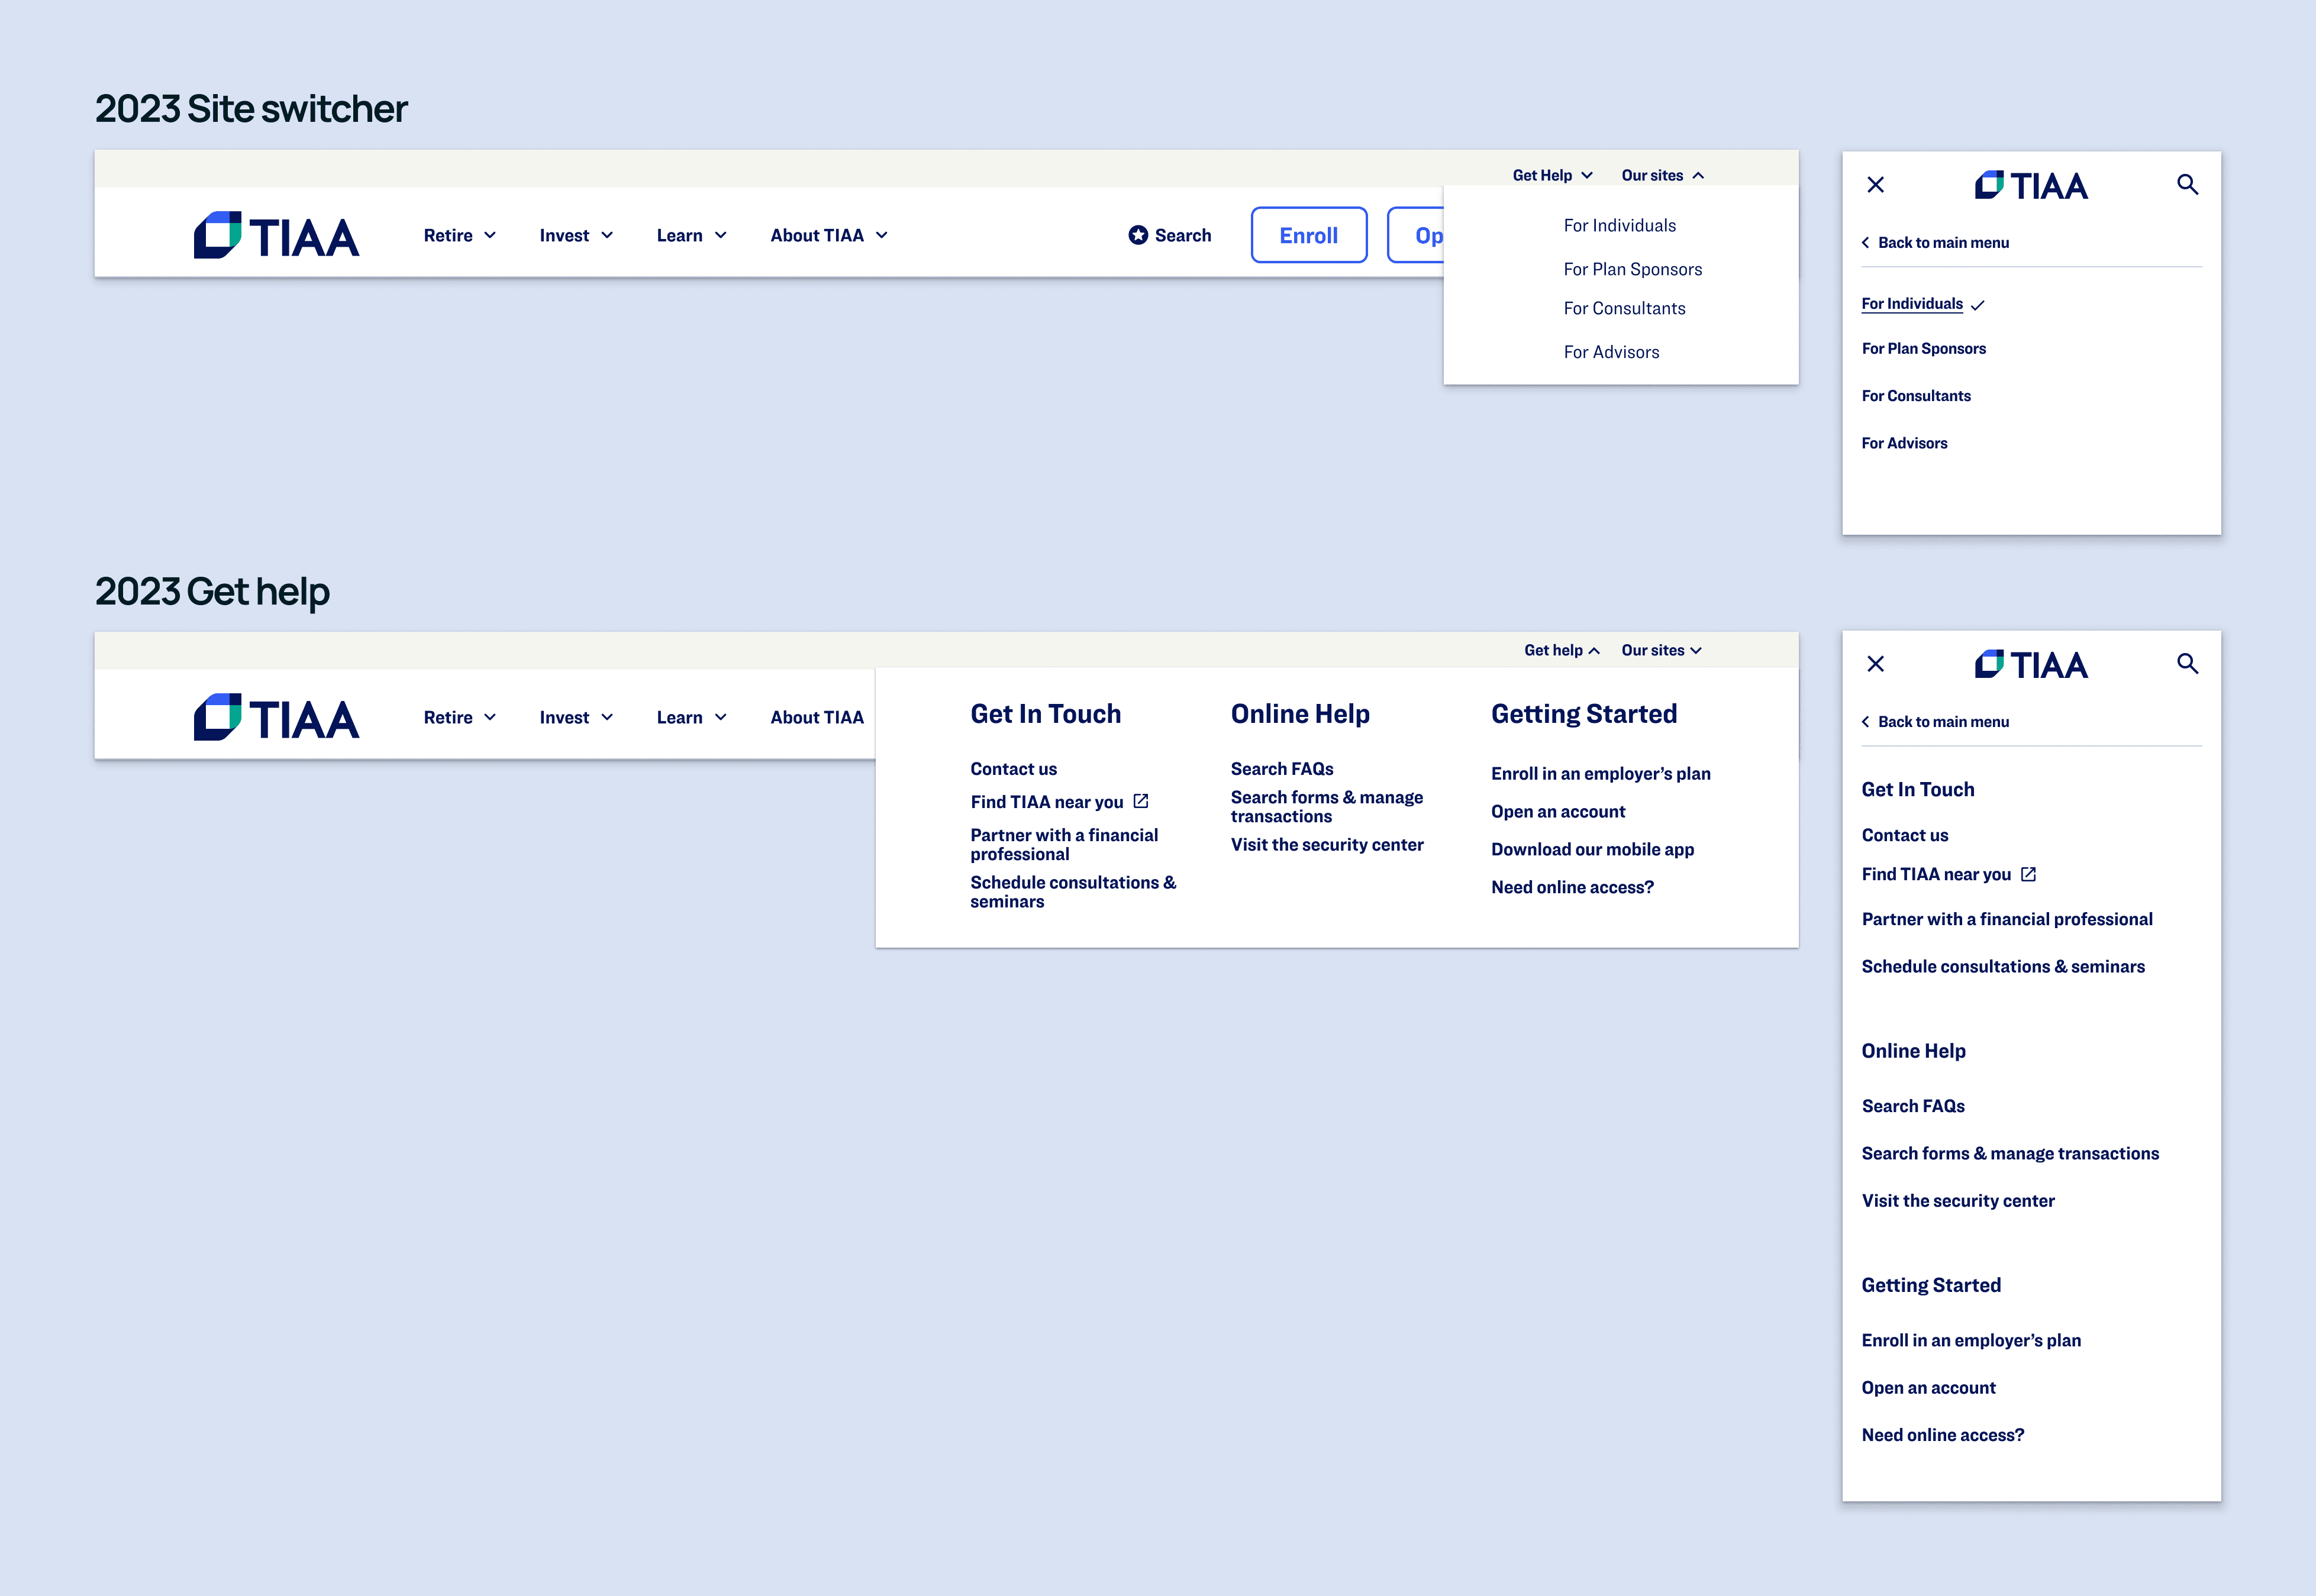Choose For Plan Sponsors in desktop dropdown

(1632, 269)
